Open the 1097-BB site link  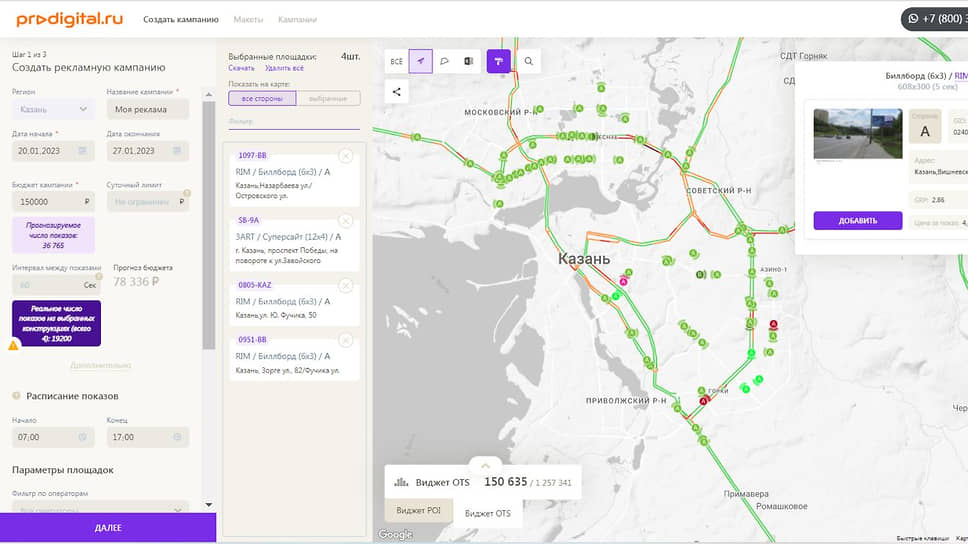[x=252, y=156]
